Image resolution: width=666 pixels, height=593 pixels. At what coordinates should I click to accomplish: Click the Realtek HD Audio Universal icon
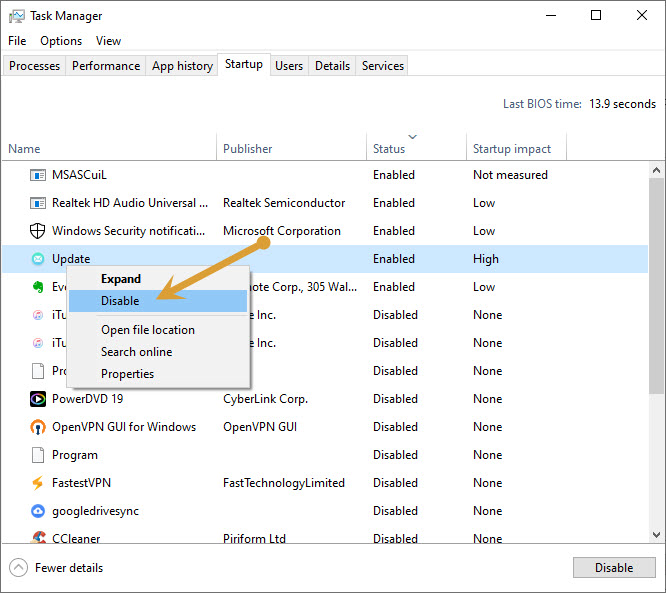pos(38,203)
